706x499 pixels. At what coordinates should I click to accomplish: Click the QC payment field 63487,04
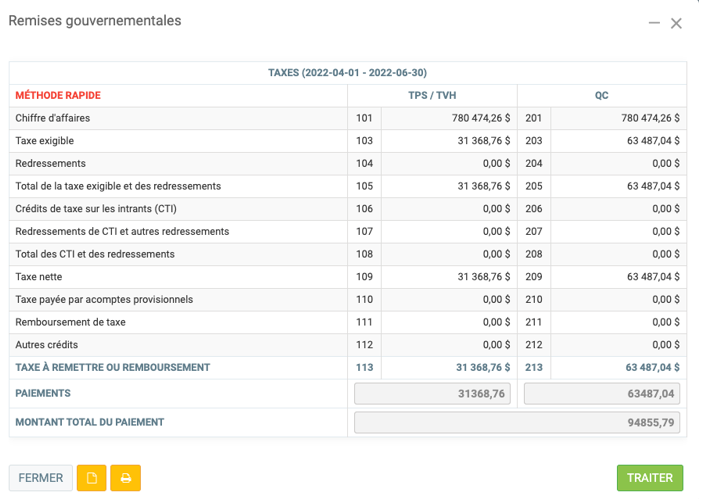[602, 394]
